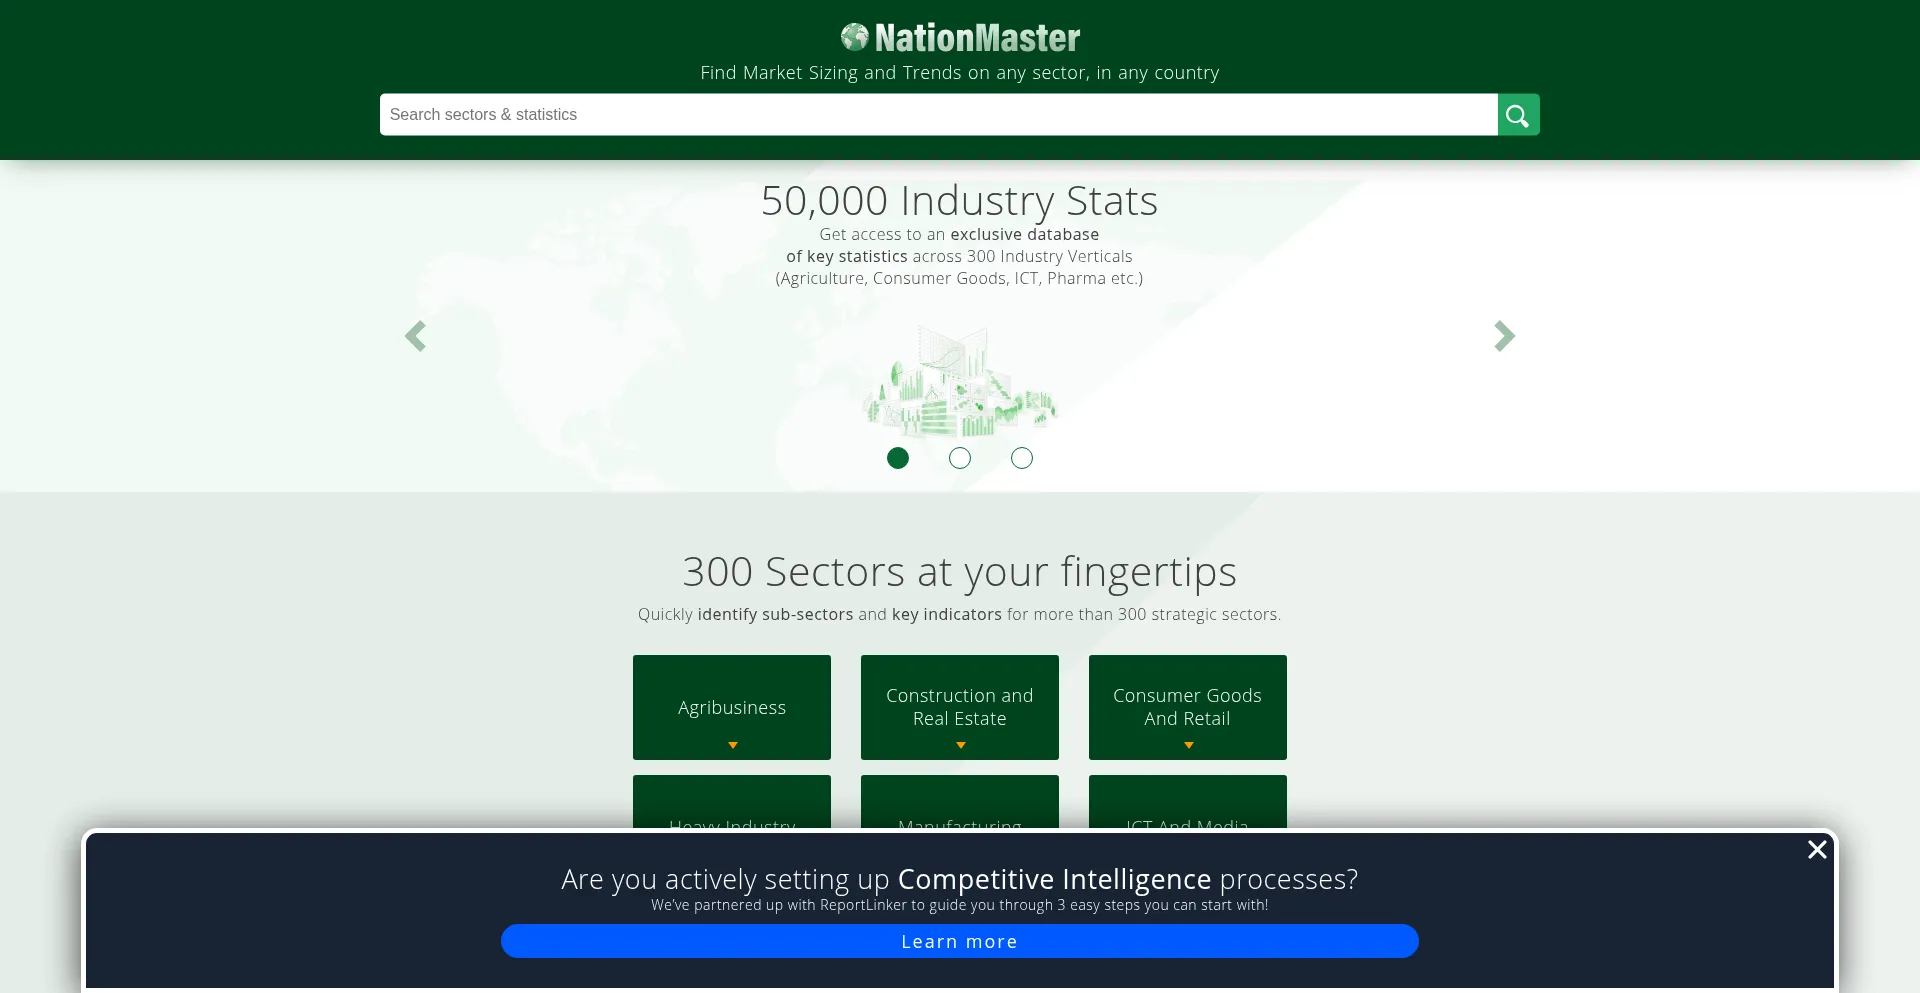This screenshot has height=993, width=1920.
Task: Click the 50,000 Industry Stats heading
Action: [959, 201]
